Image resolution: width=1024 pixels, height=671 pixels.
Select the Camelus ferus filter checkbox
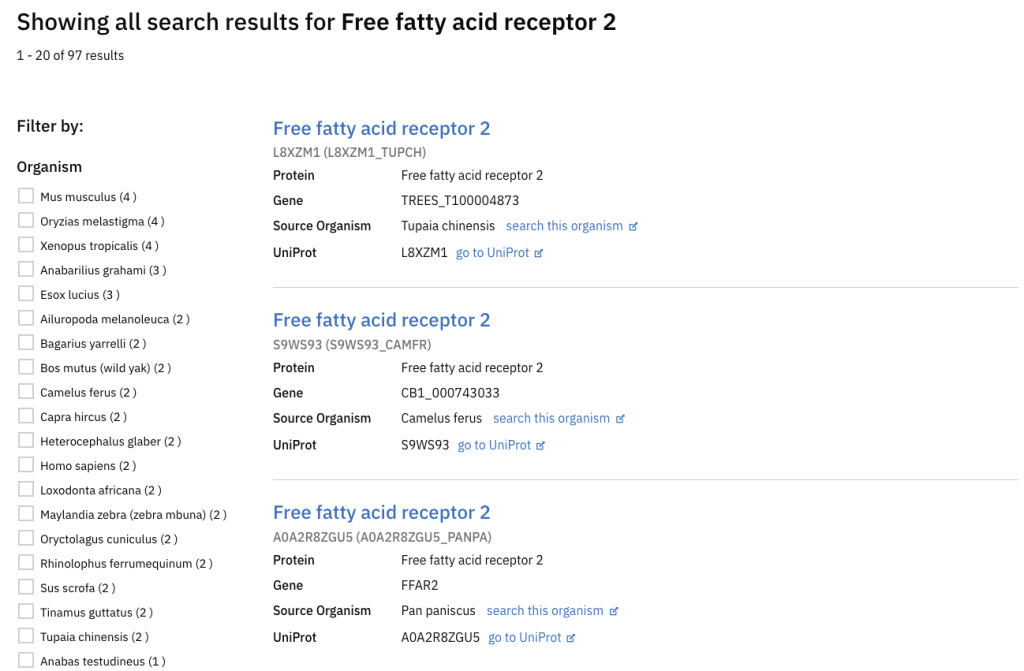coord(26,392)
